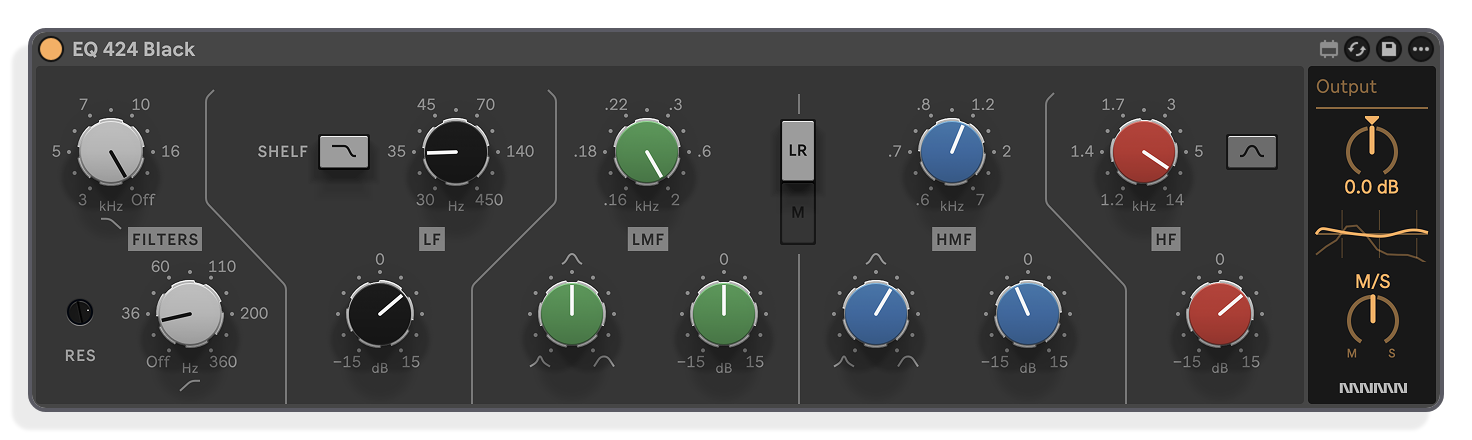Toggle the HF bell shape button

pos(1252,152)
